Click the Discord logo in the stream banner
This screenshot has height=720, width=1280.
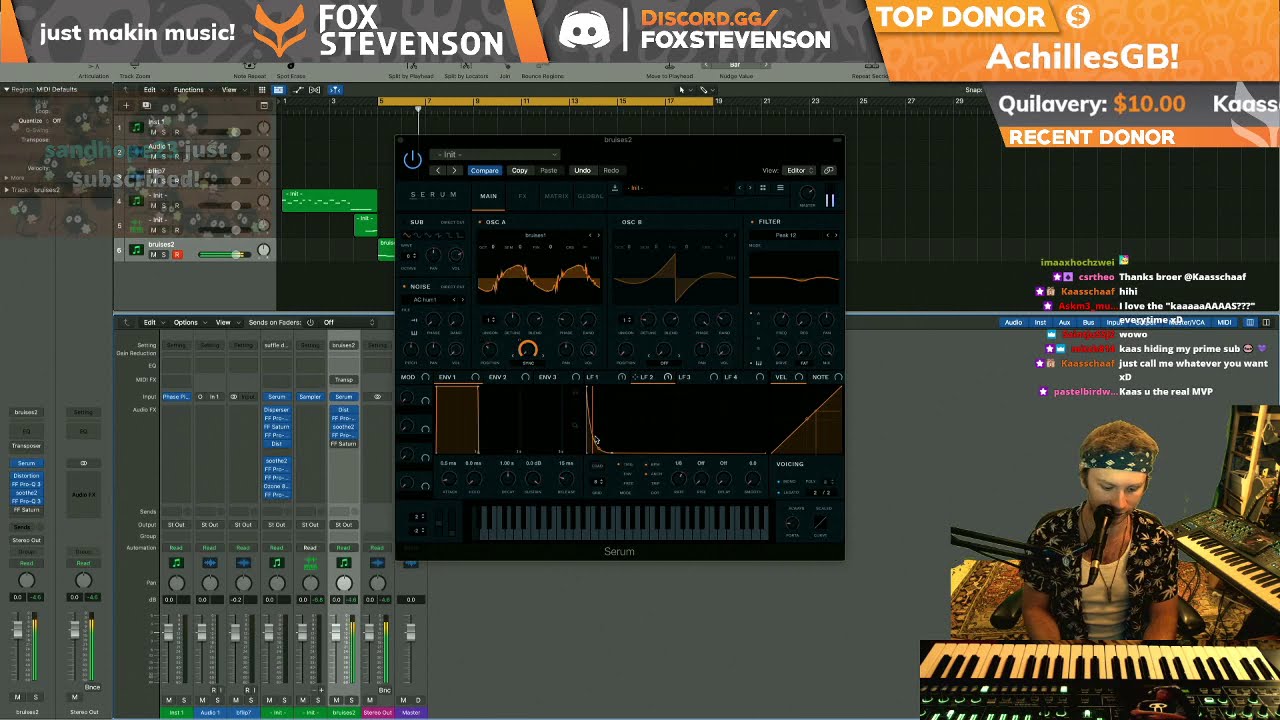point(584,31)
